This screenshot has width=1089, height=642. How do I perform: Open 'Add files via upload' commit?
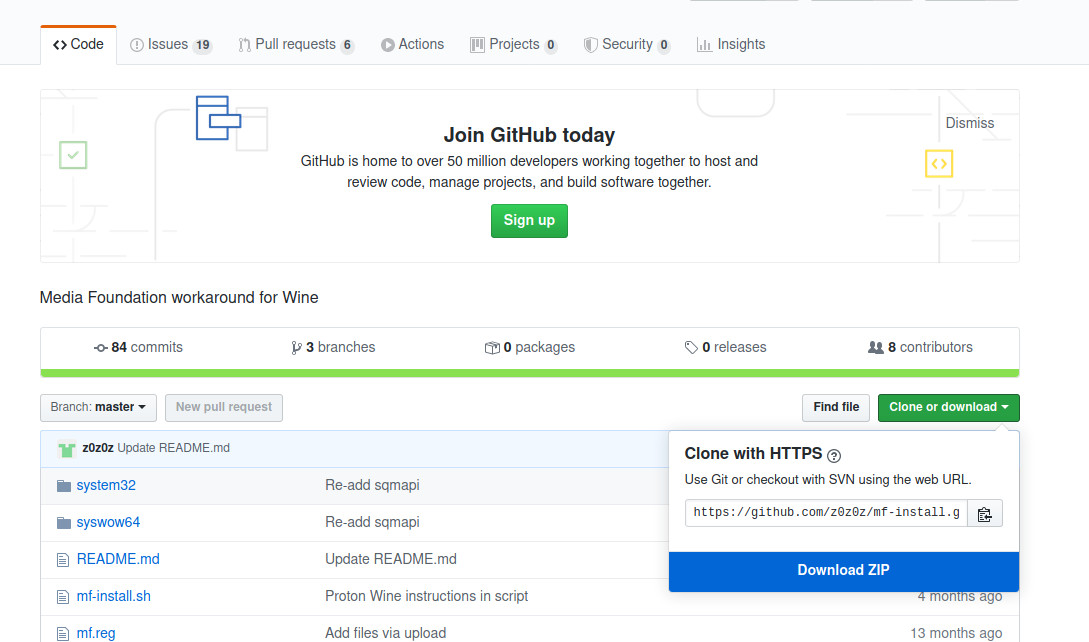click(x=385, y=633)
